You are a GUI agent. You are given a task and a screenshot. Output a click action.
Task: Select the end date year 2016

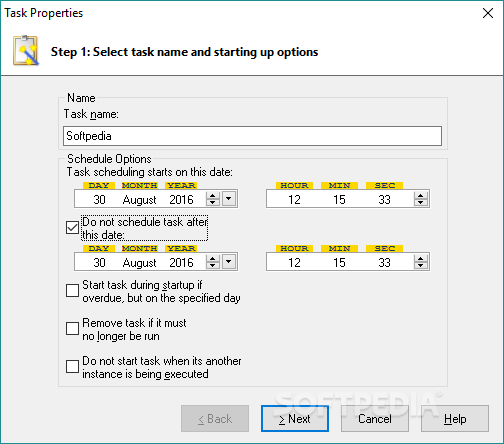click(x=181, y=262)
